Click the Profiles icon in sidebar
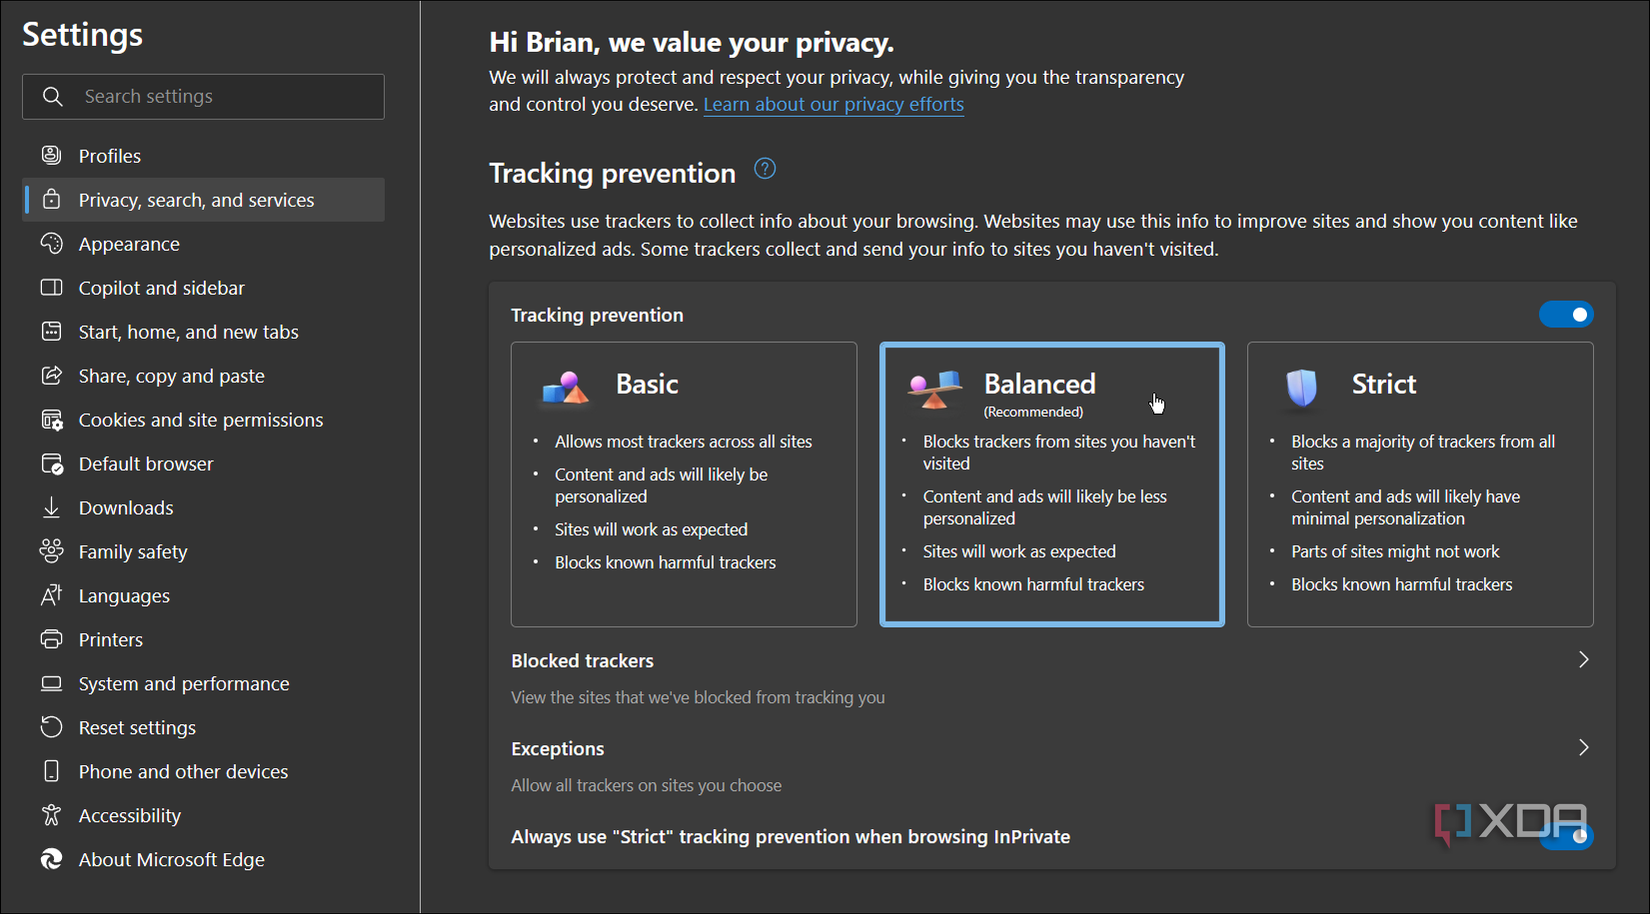The image size is (1650, 914). click(51, 155)
